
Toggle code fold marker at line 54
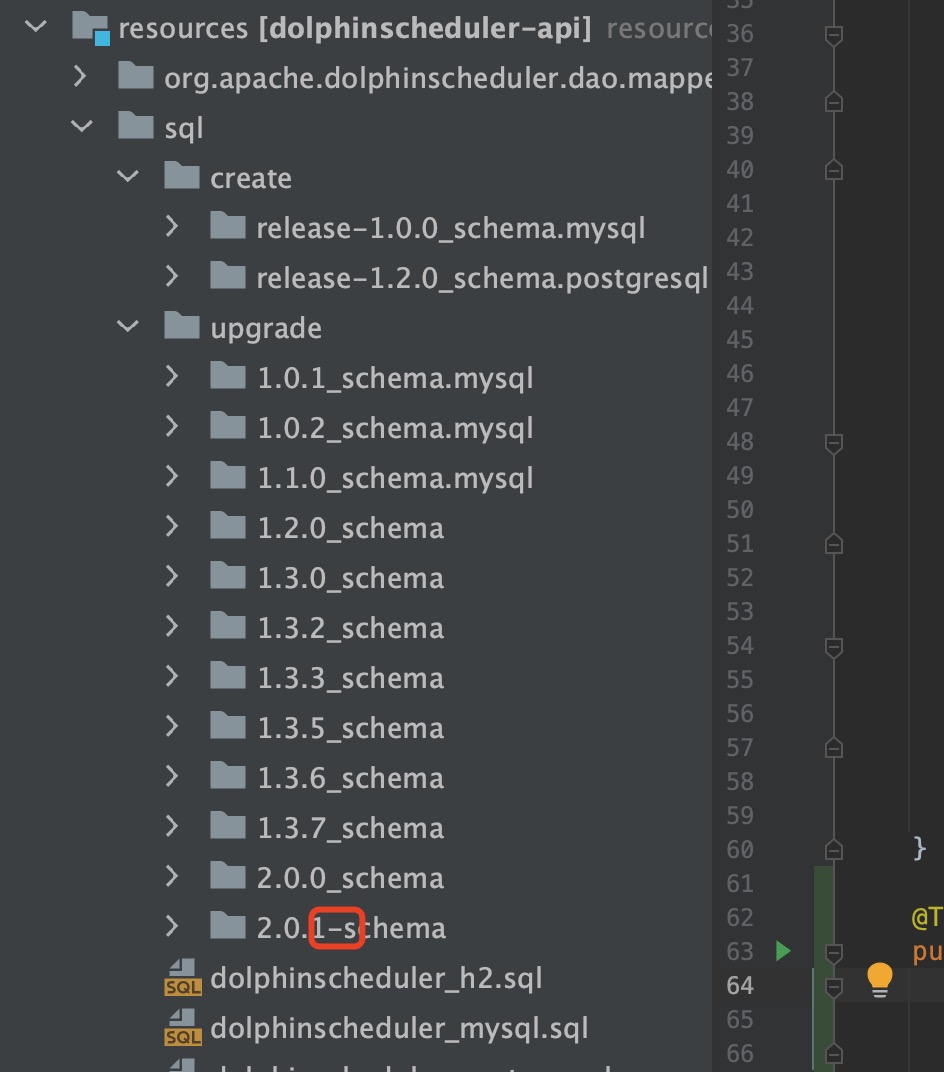click(x=833, y=647)
